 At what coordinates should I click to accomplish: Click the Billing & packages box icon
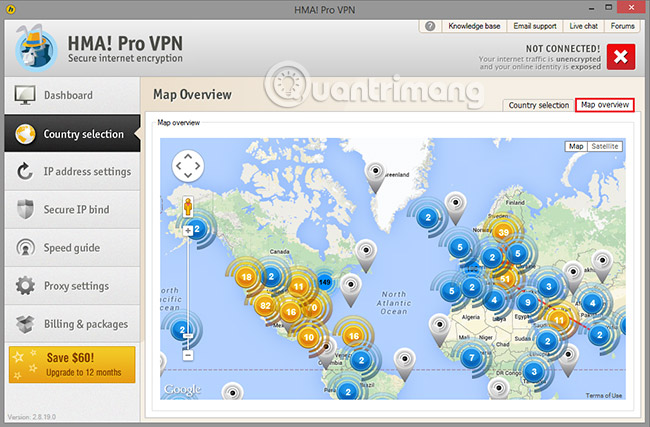point(25,324)
